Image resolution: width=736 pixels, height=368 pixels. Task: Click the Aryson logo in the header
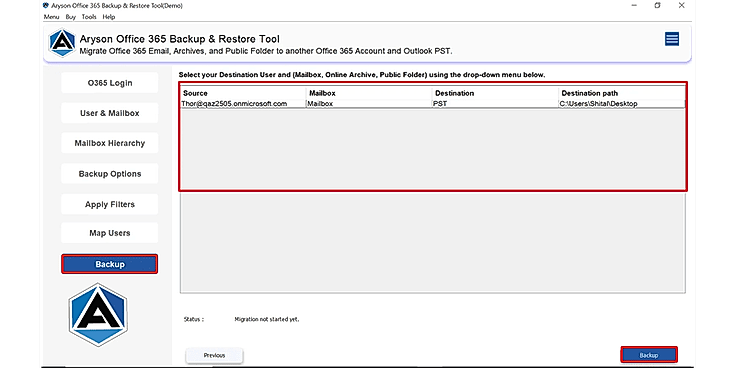tap(62, 43)
